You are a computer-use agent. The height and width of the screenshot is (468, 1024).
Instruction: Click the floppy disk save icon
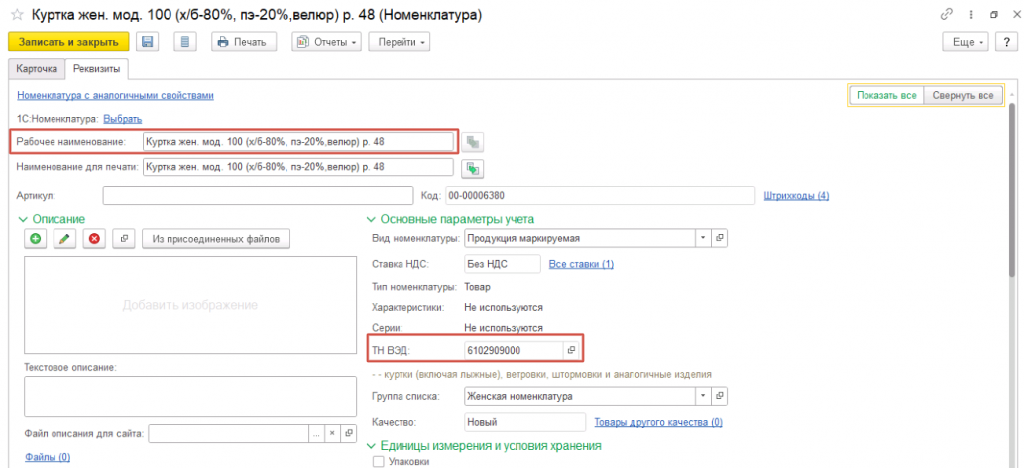[x=148, y=42]
